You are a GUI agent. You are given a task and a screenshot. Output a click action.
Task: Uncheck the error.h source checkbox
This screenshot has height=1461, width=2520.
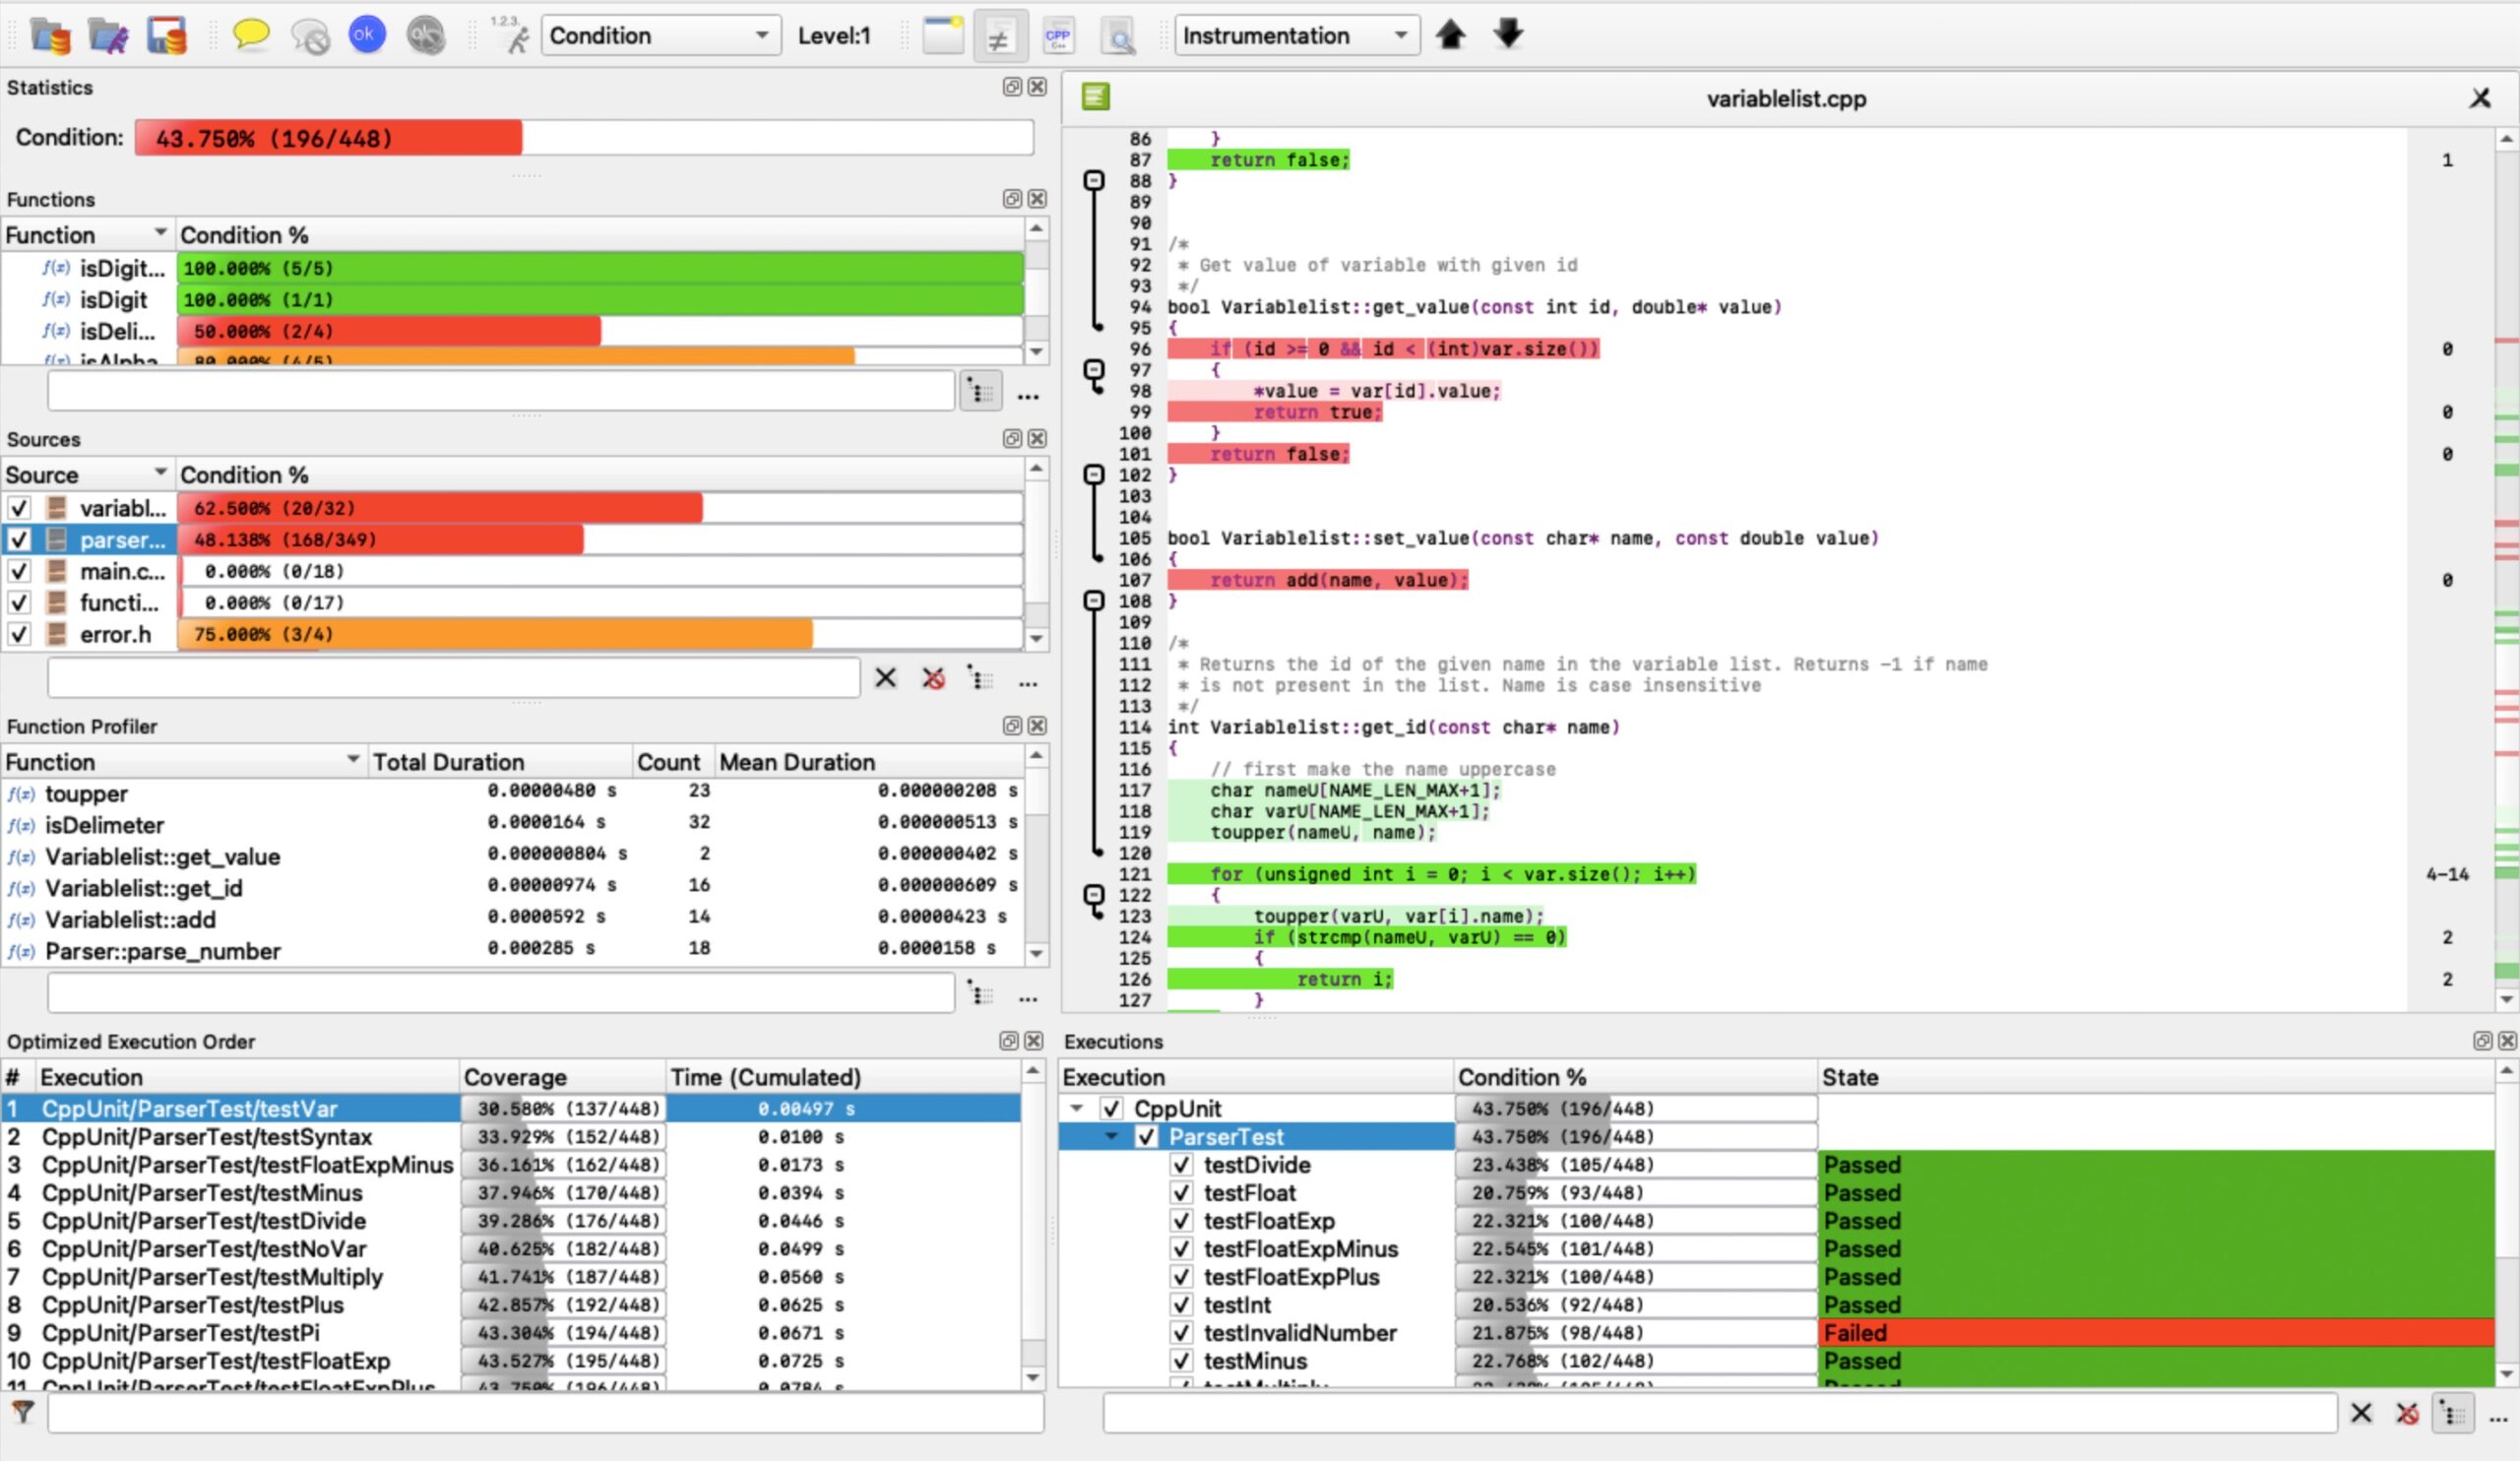19,634
